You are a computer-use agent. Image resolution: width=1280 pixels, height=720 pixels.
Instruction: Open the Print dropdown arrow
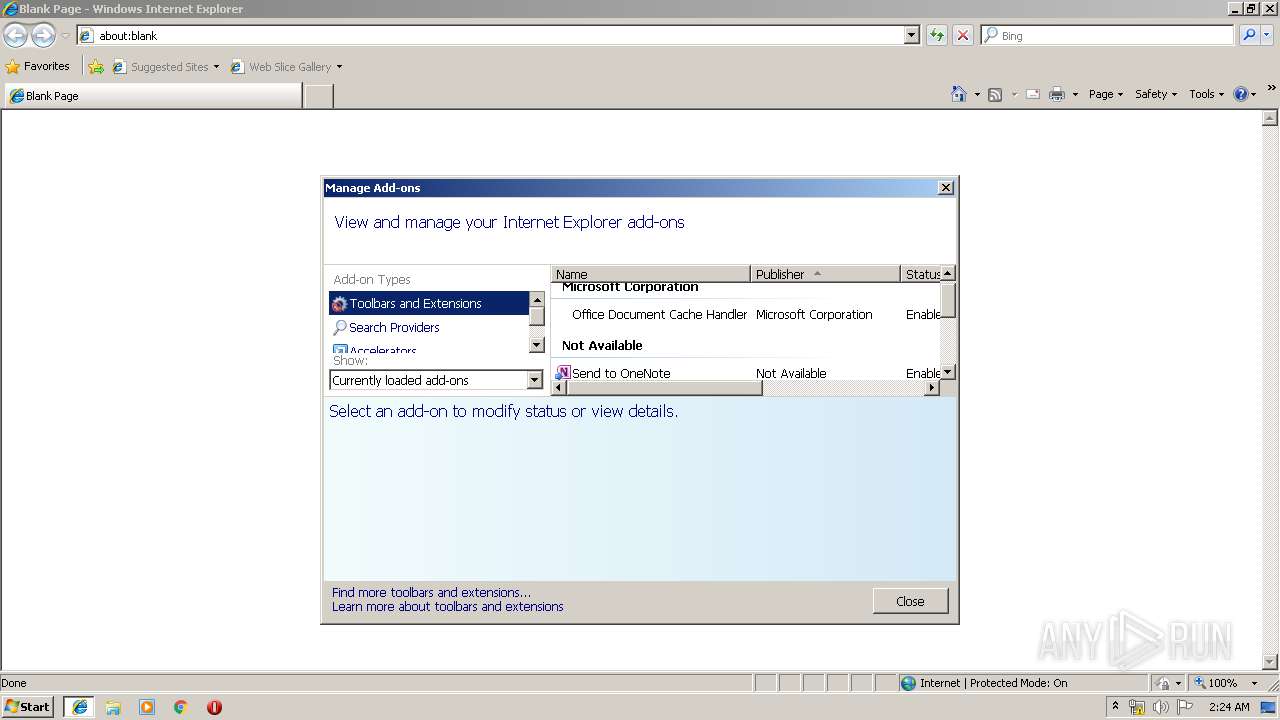pos(1075,94)
